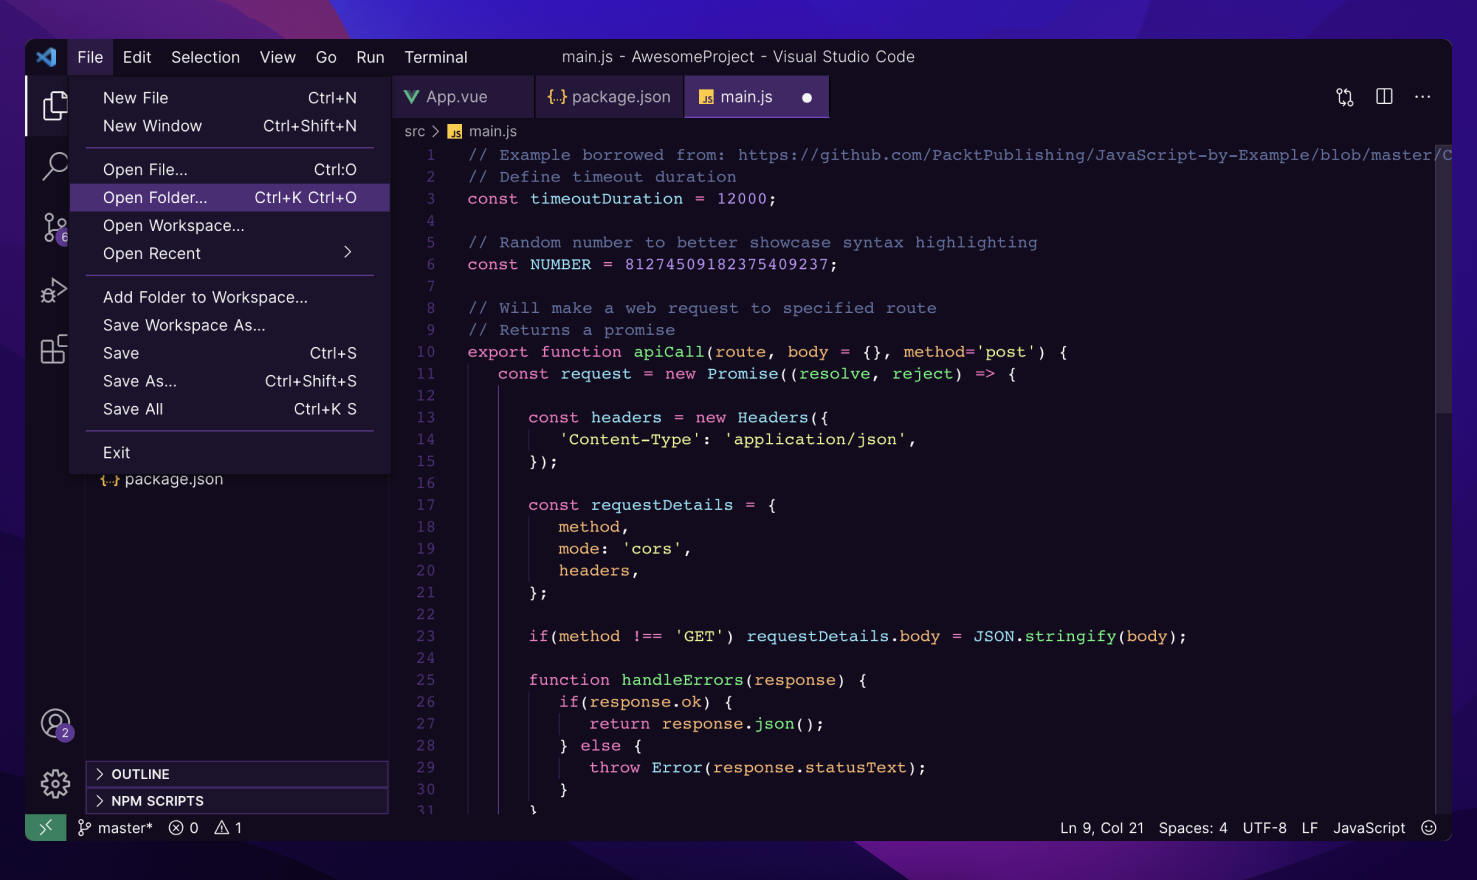Open the Source Control view icon
Image resolution: width=1477 pixels, height=880 pixels.
point(55,228)
